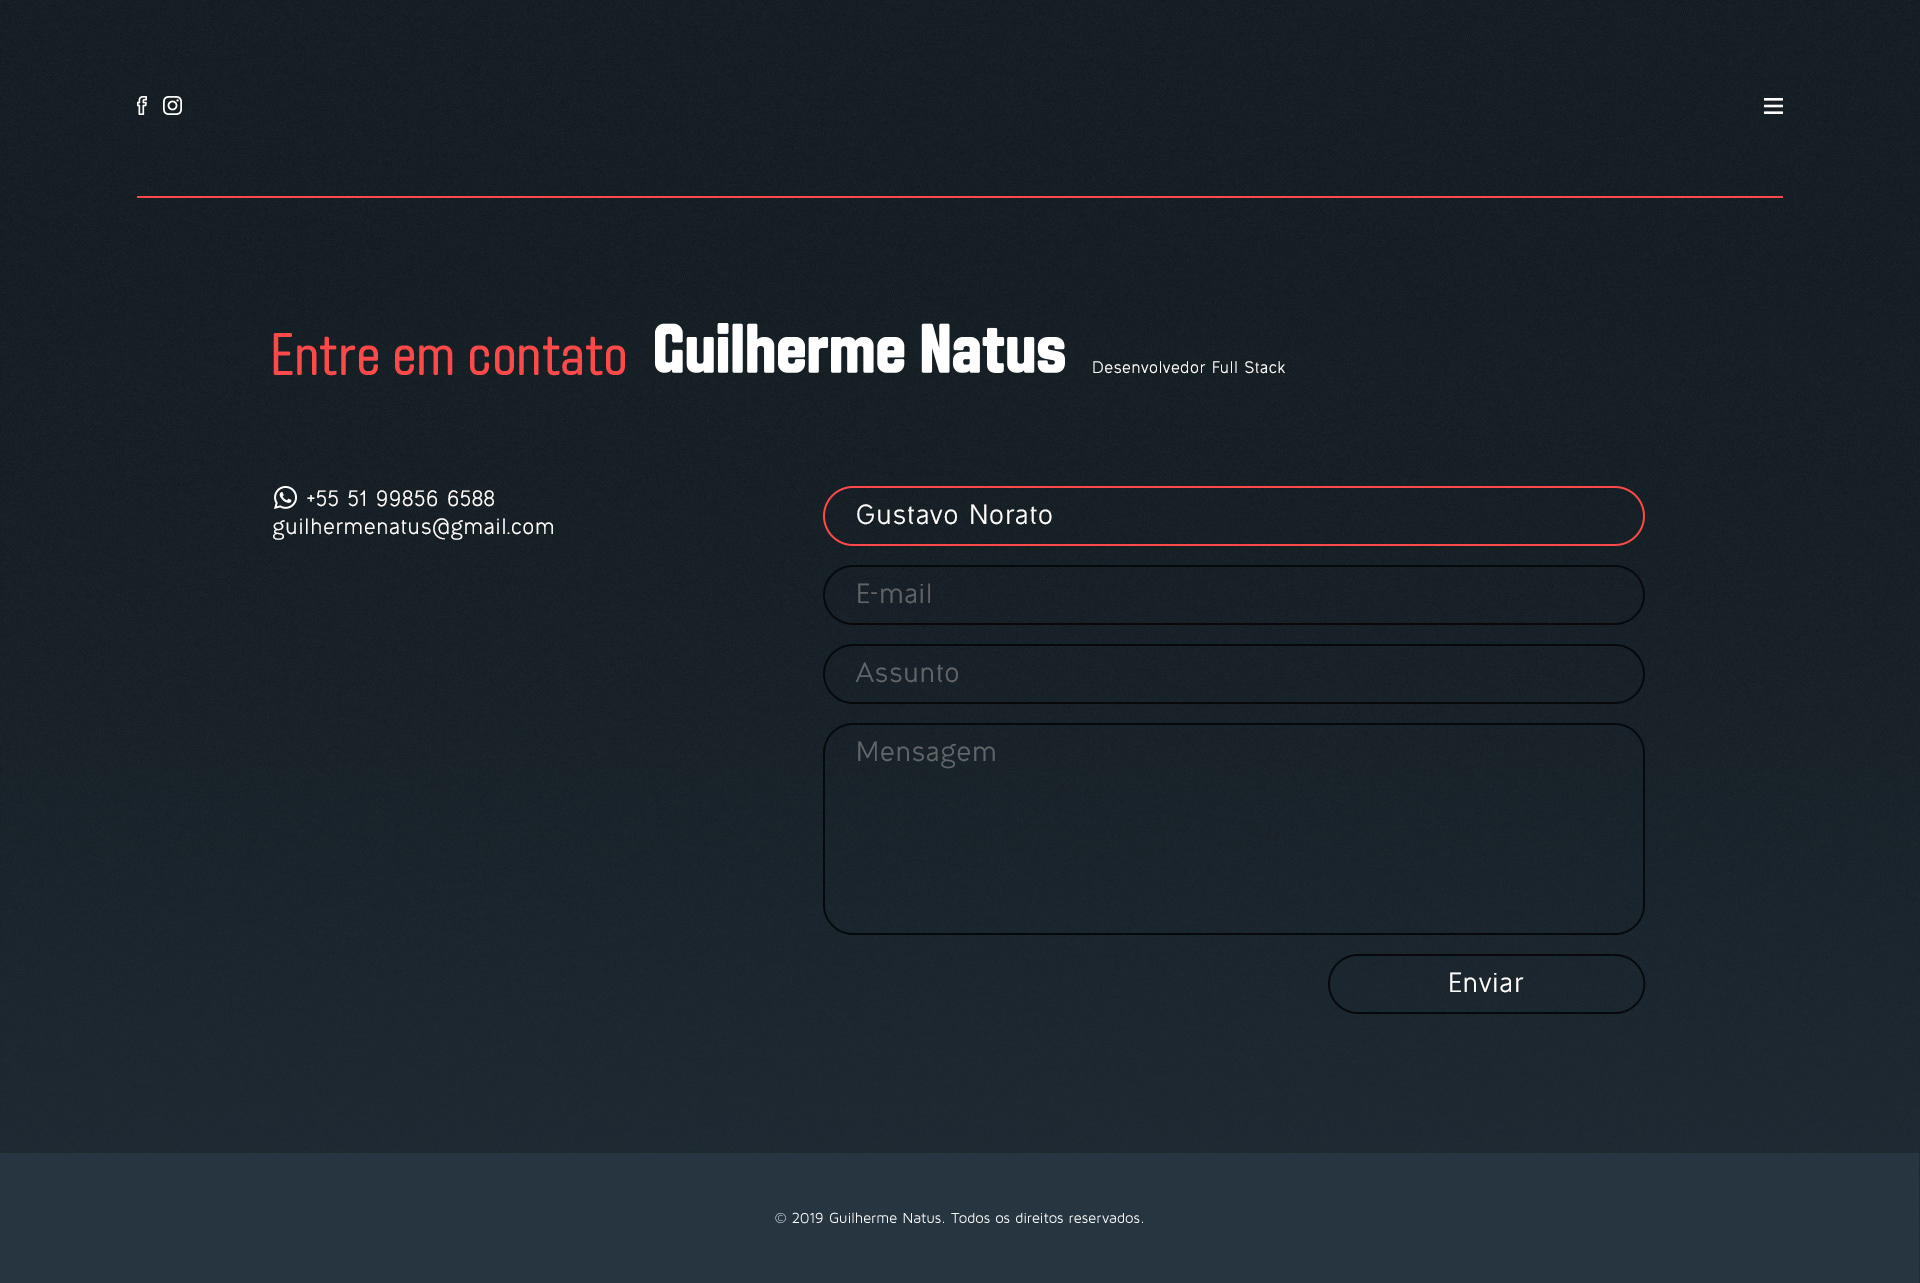Submit the form with Enviar button
Image resolution: width=1920 pixels, height=1283 pixels.
(1486, 984)
